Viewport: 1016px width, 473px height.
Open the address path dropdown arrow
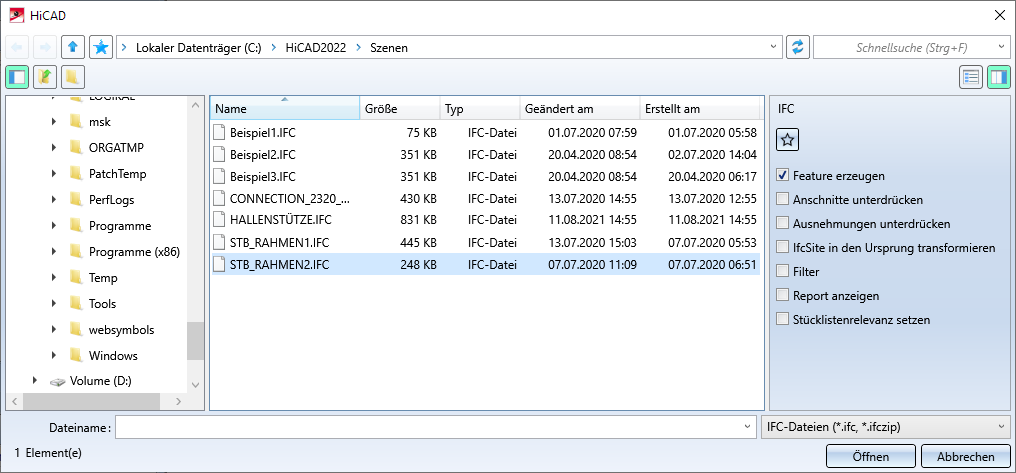[773, 47]
